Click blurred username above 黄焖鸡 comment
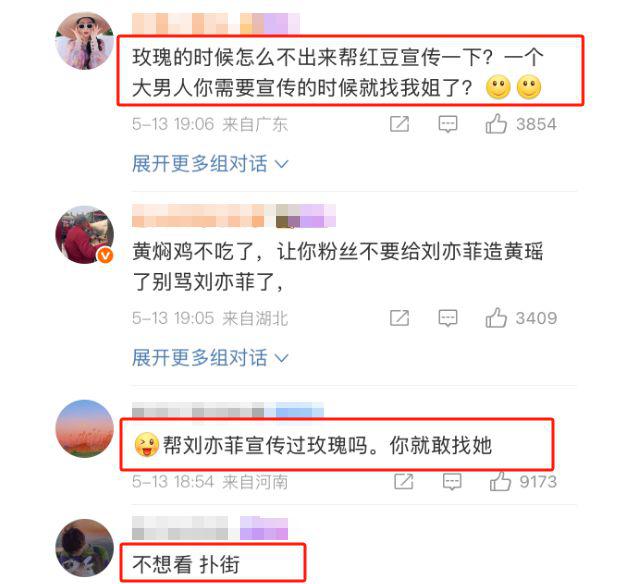 point(234,216)
